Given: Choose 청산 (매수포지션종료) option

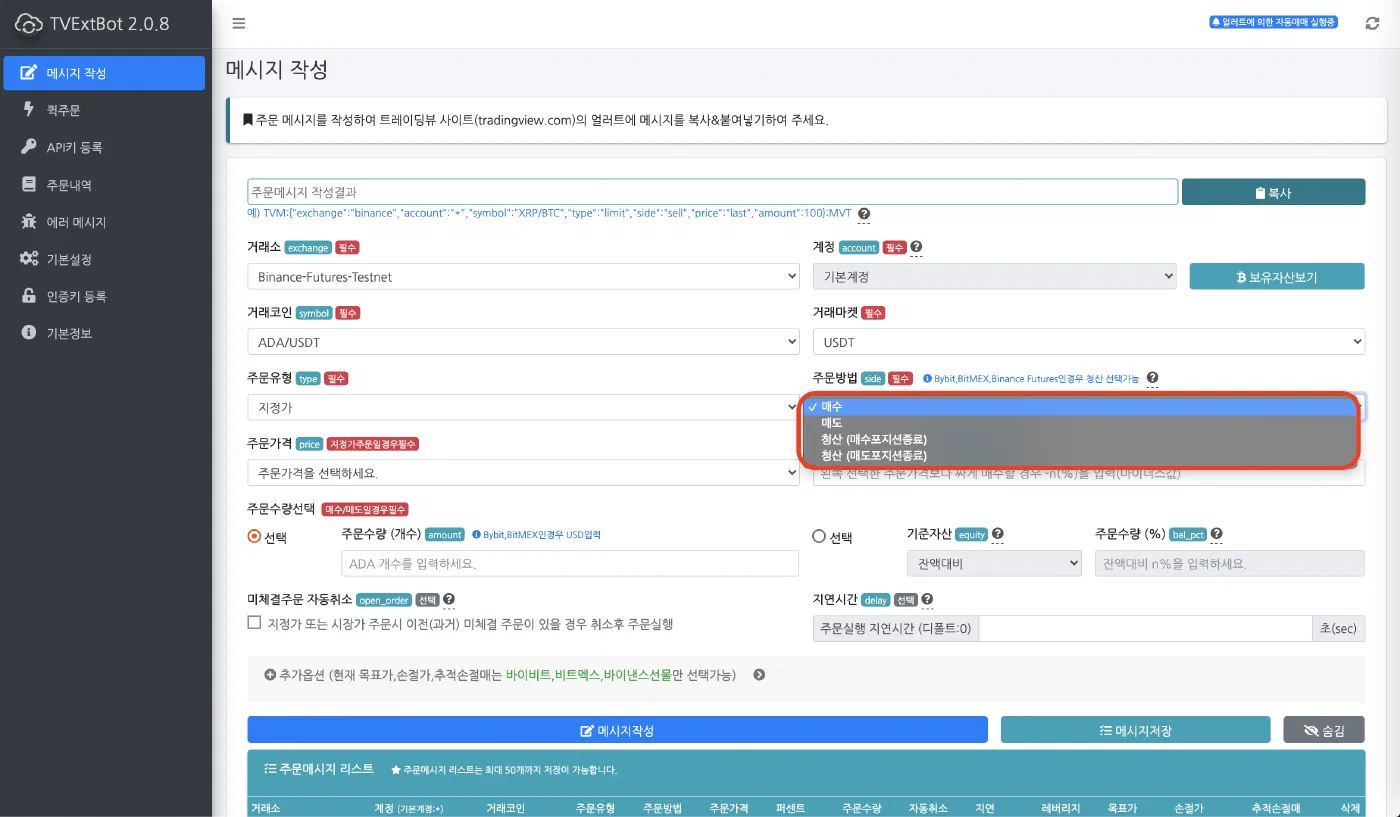Looking at the screenshot, I should [1080, 439].
